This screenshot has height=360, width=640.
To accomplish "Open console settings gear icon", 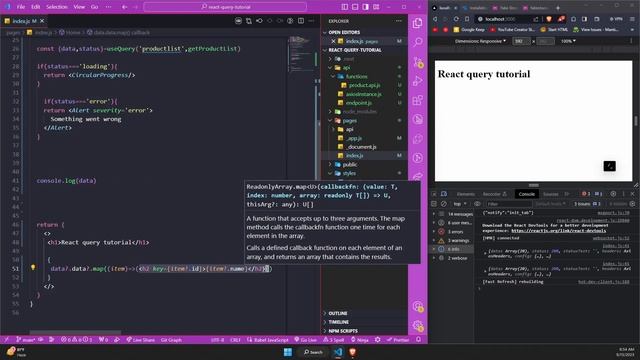I will click(x=632, y=204).
